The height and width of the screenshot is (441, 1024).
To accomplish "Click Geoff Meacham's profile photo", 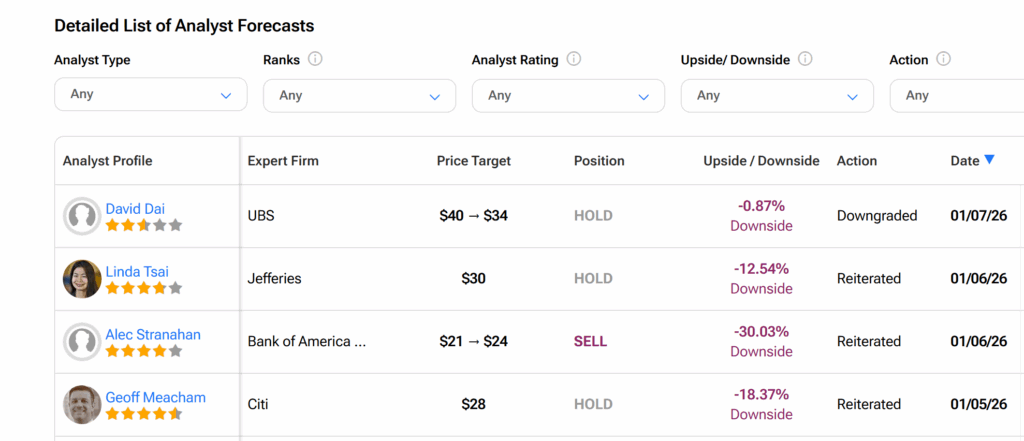I will [x=82, y=405].
